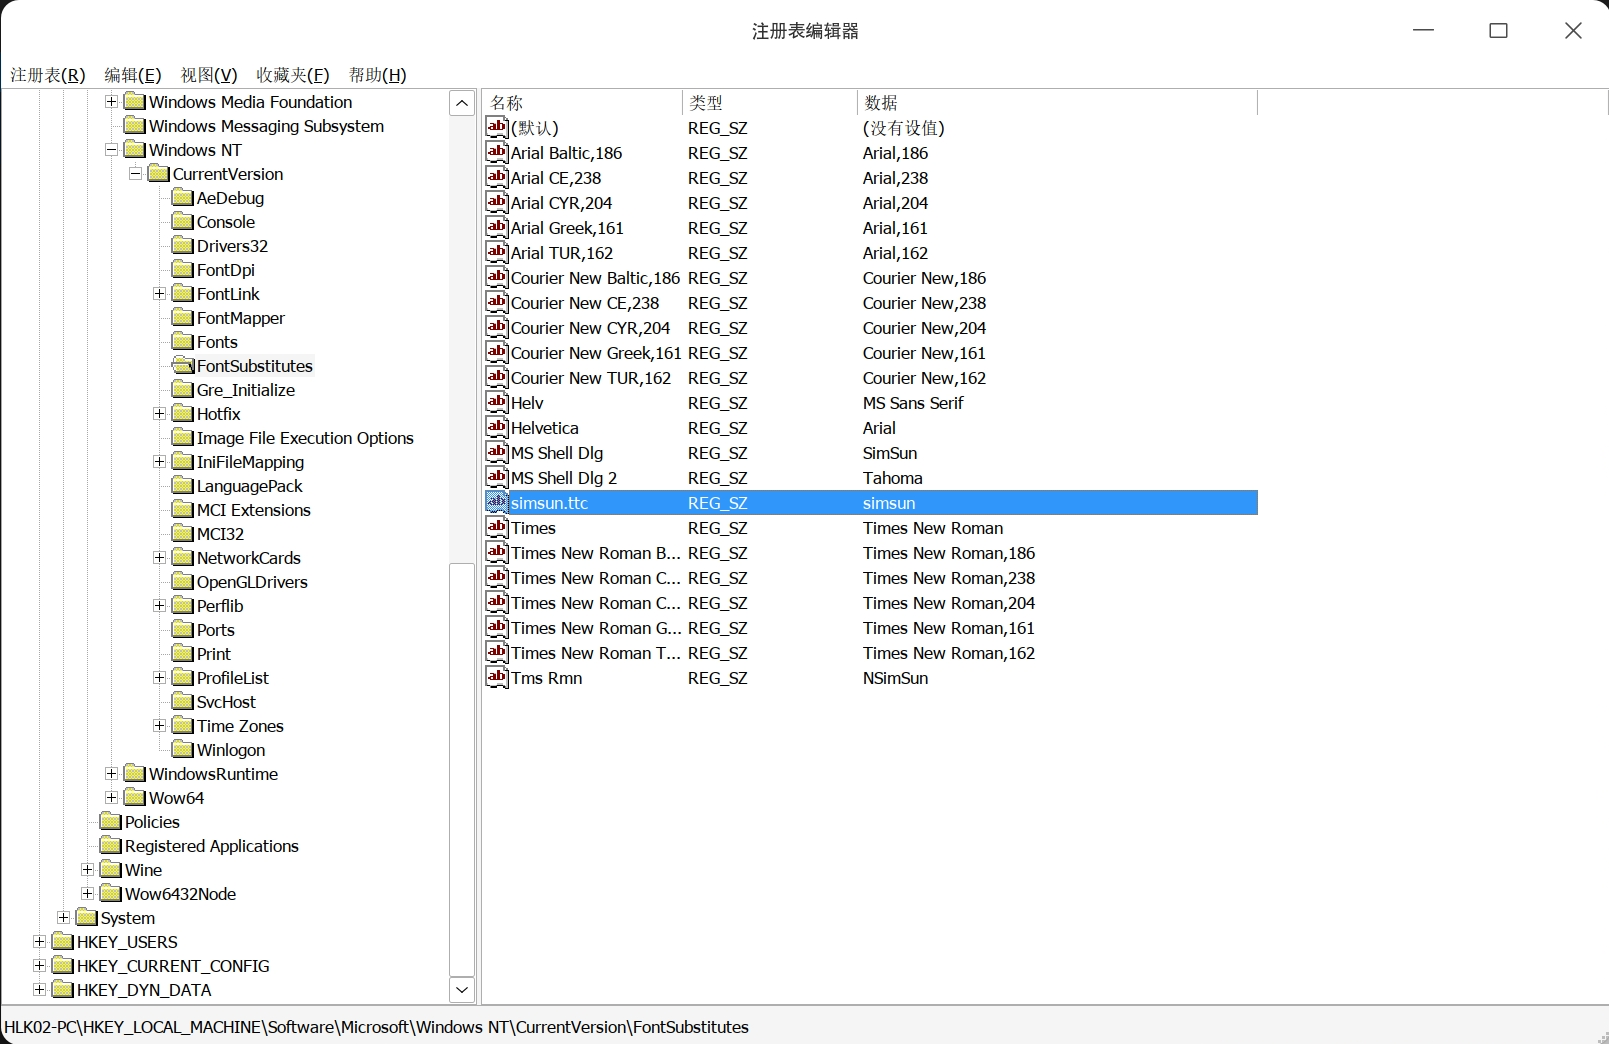Click the folder icon of MCI32 key

(x=182, y=533)
